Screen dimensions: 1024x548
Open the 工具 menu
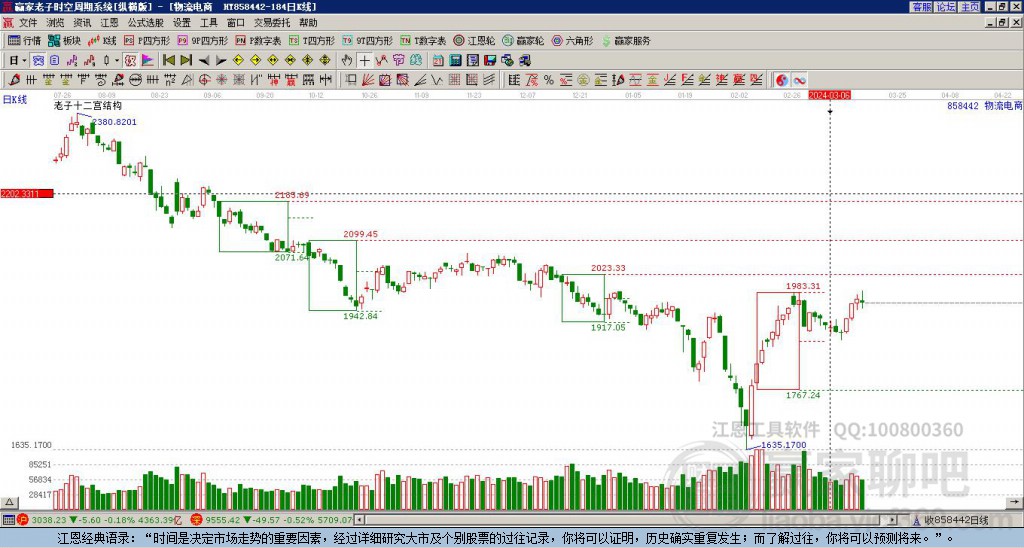(x=208, y=23)
